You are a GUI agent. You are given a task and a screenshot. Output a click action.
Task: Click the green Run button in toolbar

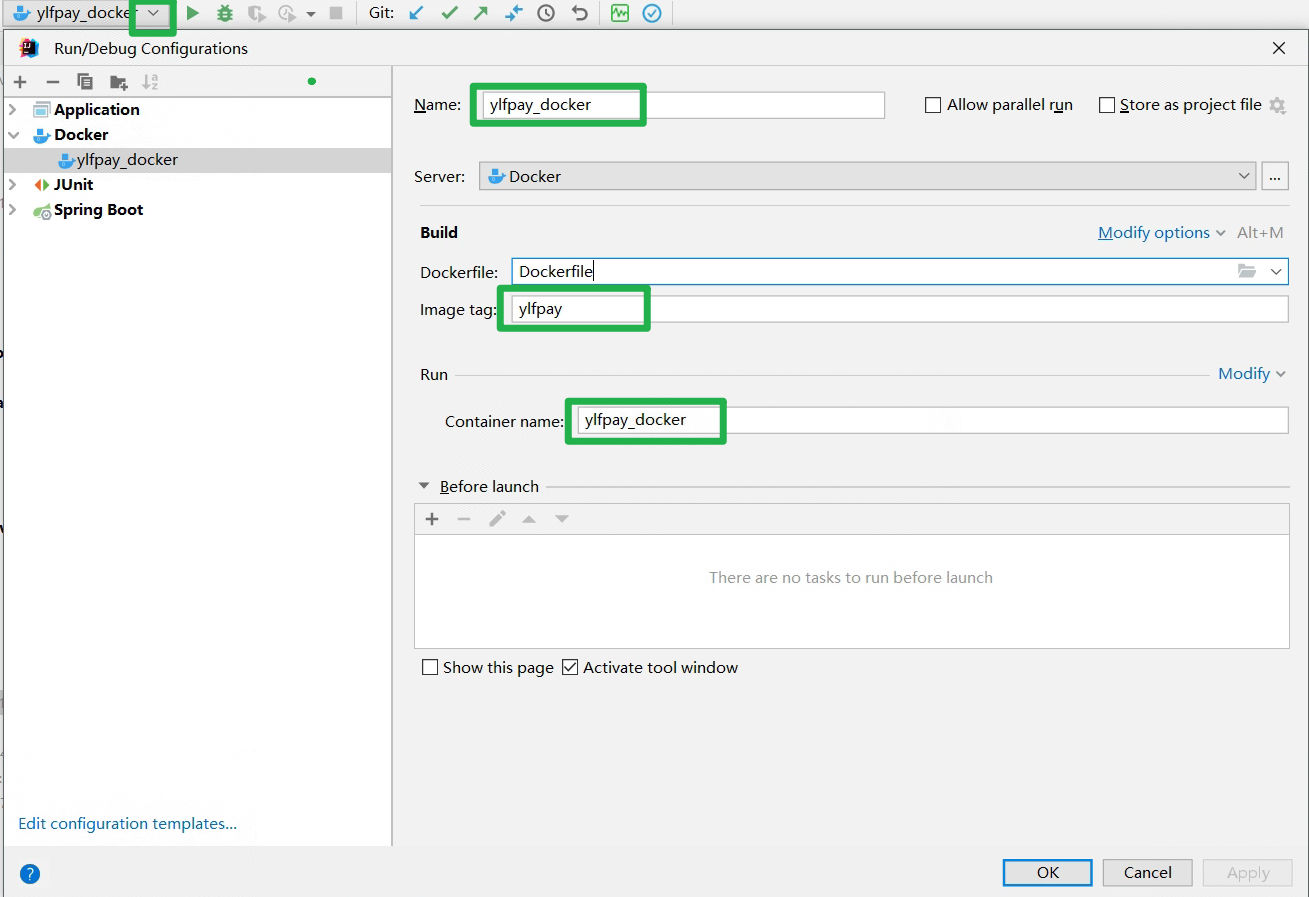193,14
